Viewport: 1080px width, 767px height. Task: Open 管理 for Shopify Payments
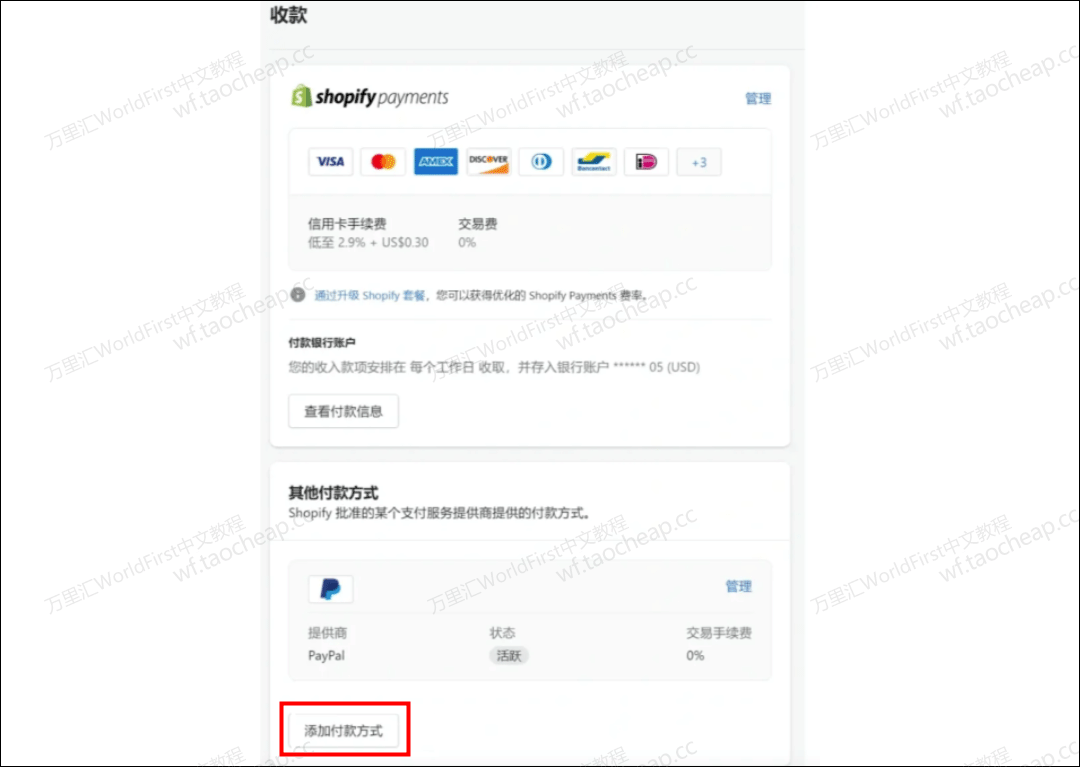pos(758,98)
